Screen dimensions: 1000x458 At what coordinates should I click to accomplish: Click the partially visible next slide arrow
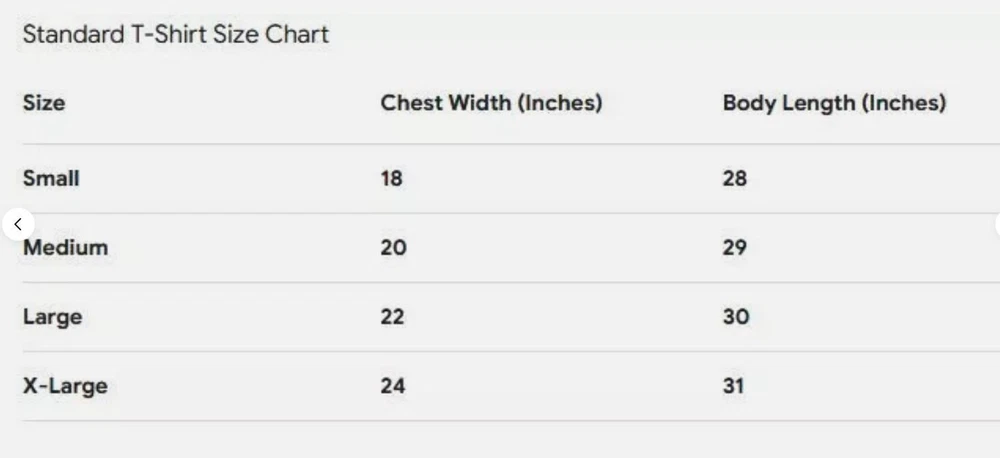tap(997, 224)
